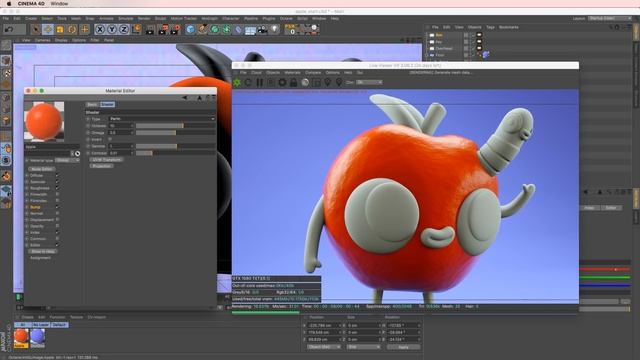Screen dimensions: 640x360
Task: Select the Live Selection arrow tool
Action: coord(36,29)
